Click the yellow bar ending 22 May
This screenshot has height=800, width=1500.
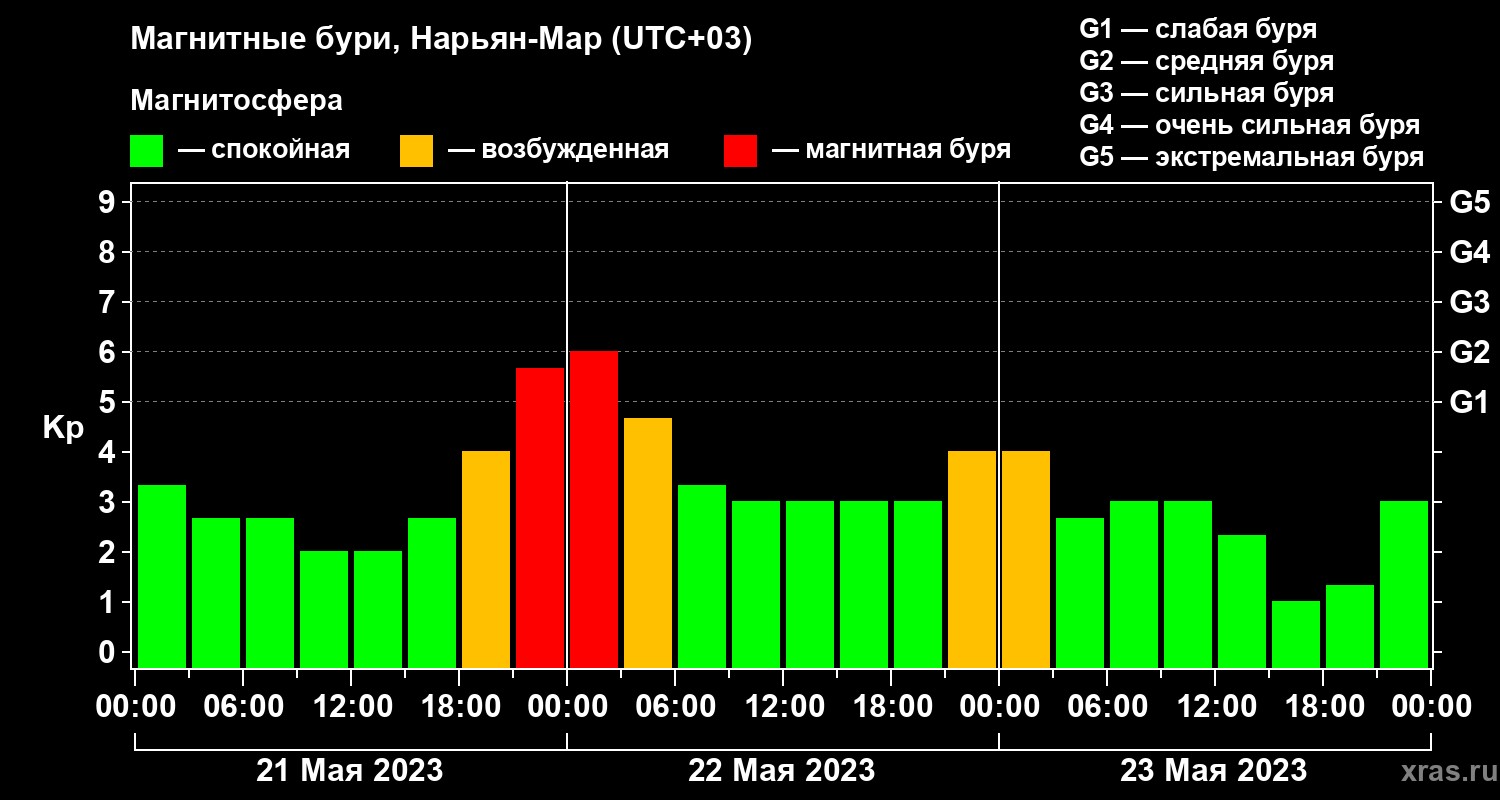click(x=972, y=559)
